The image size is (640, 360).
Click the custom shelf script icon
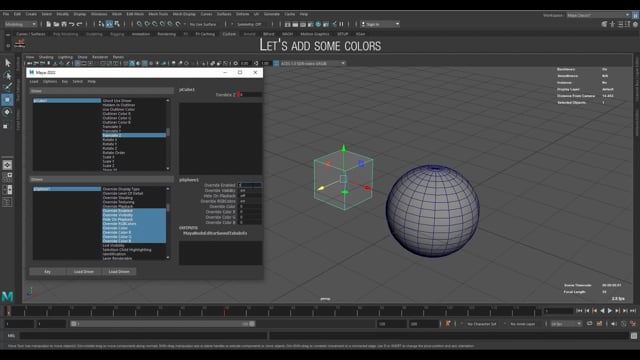coord(20,43)
